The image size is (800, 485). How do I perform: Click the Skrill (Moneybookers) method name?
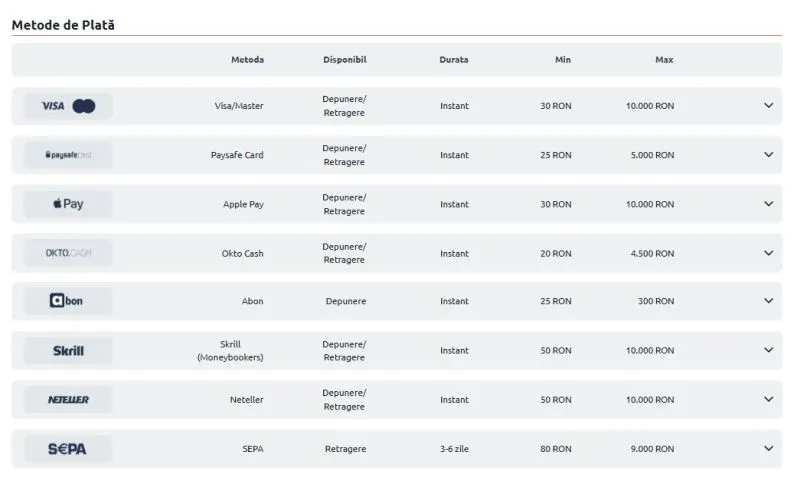230,351
